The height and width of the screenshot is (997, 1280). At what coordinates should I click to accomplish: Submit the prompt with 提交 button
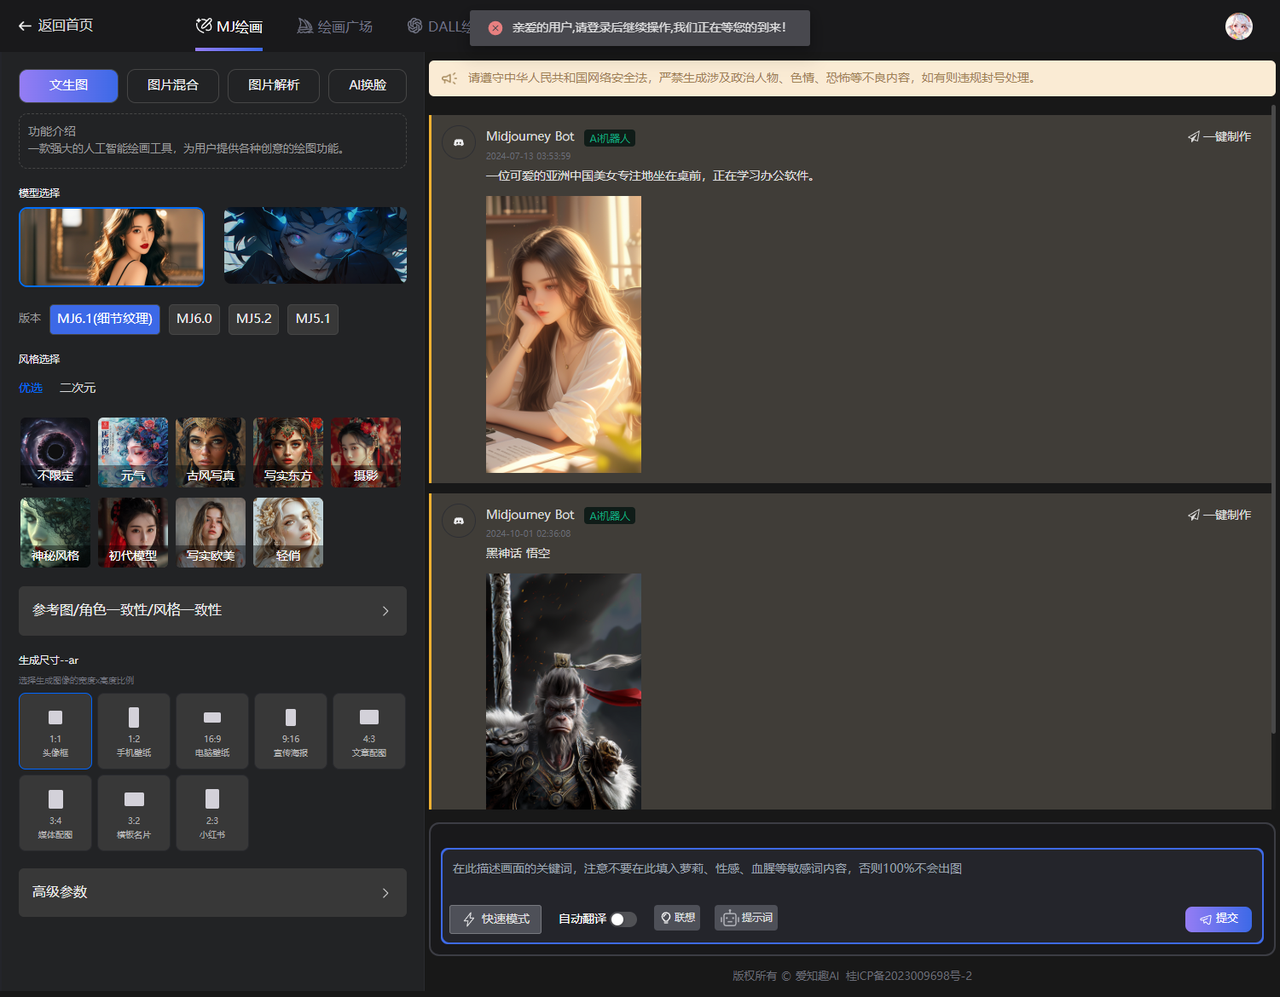click(1218, 919)
